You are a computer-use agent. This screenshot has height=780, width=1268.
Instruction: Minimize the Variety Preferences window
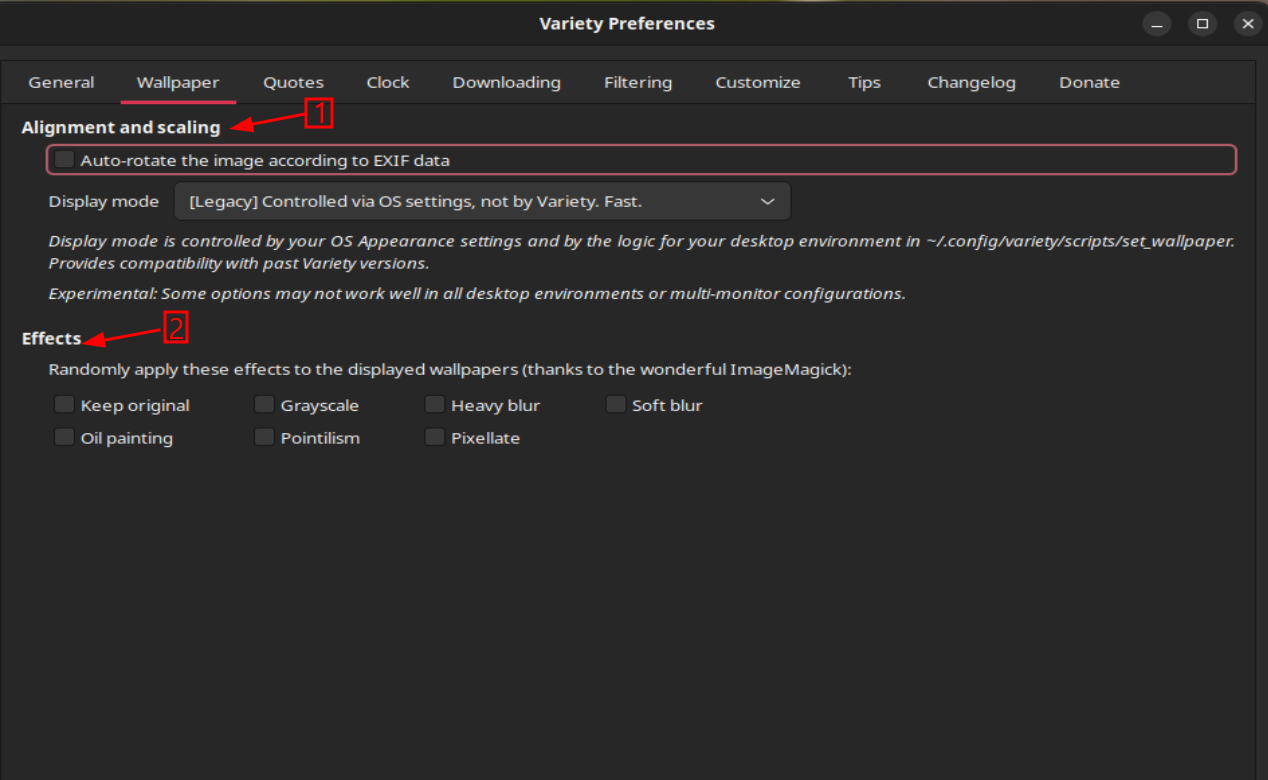pyautogui.click(x=1157, y=23)
